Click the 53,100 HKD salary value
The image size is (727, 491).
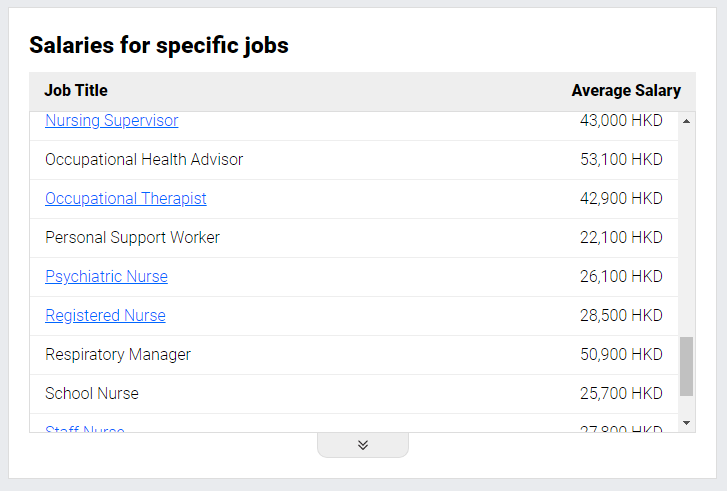(621, 159)
